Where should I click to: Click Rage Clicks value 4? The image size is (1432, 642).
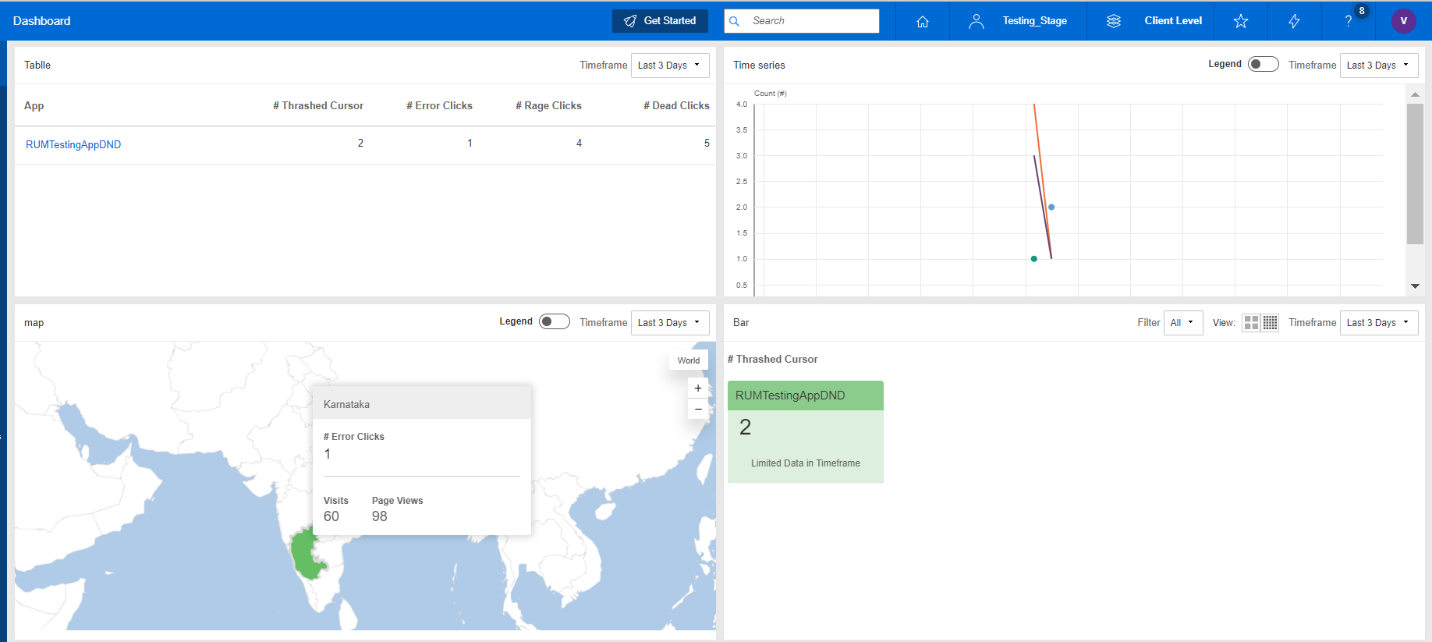click(x=579, y=144)
